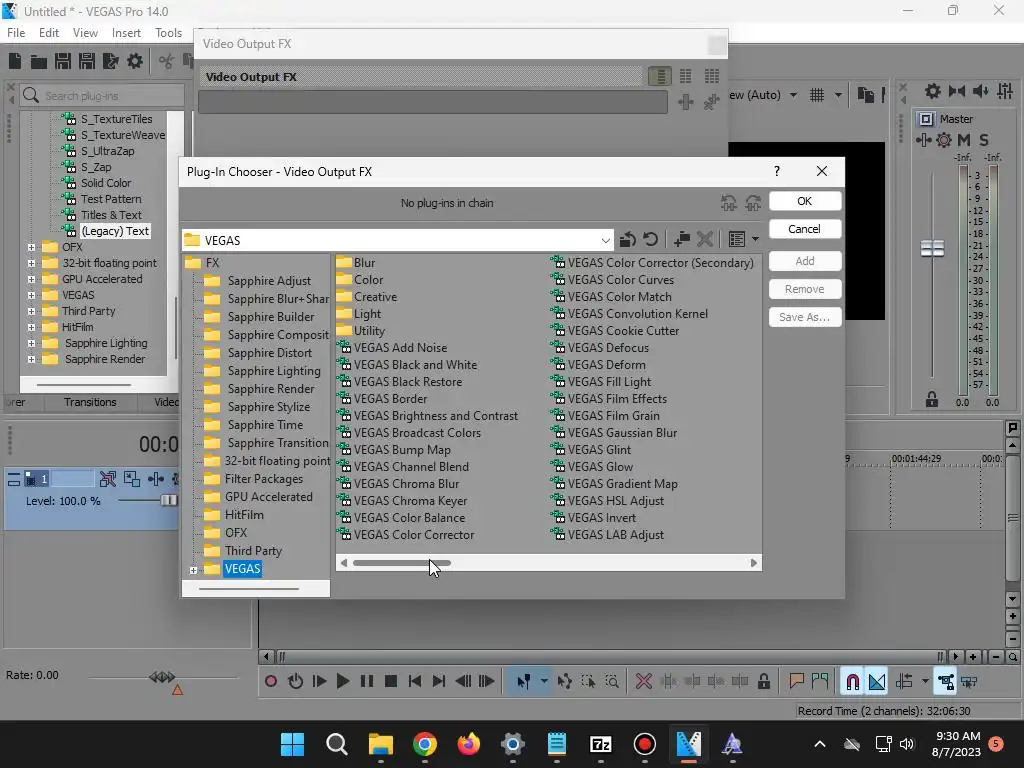Click Up One Level icon in Plug-In Chooser
The width and height of the screenshot is (1024, 768).
(x=628, y=240)
